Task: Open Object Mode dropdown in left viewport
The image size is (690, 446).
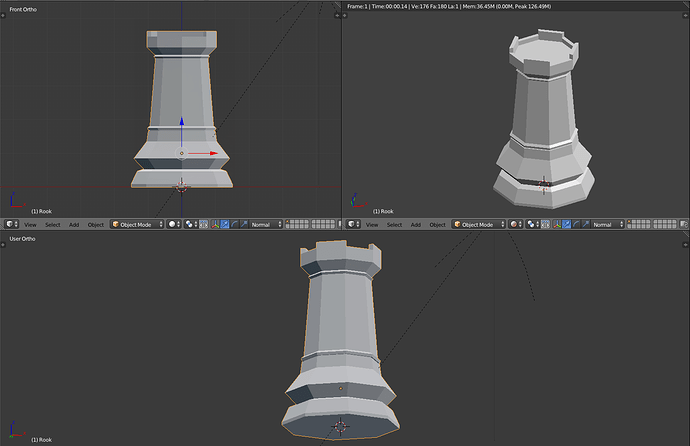Action: coord(137,224)
